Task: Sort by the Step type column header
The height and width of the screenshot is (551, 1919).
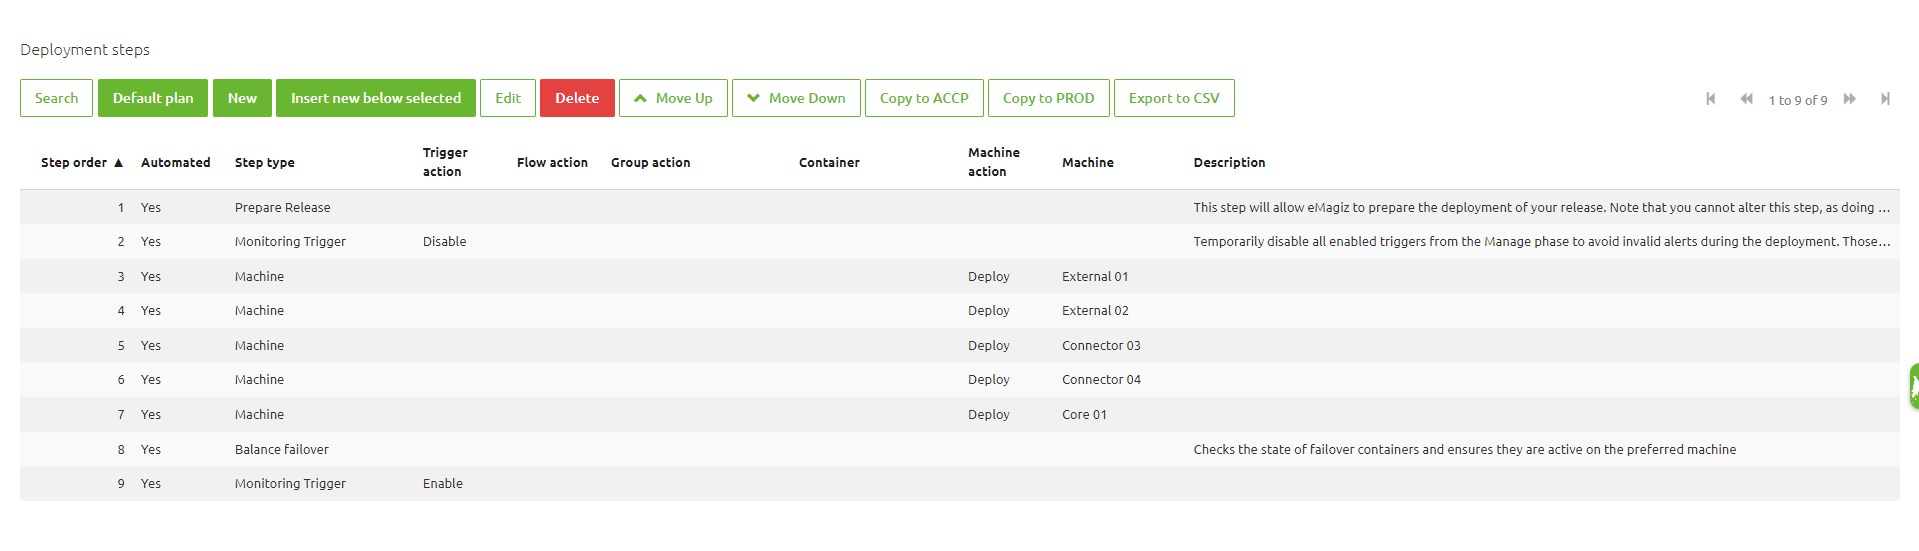Action: 265,162
